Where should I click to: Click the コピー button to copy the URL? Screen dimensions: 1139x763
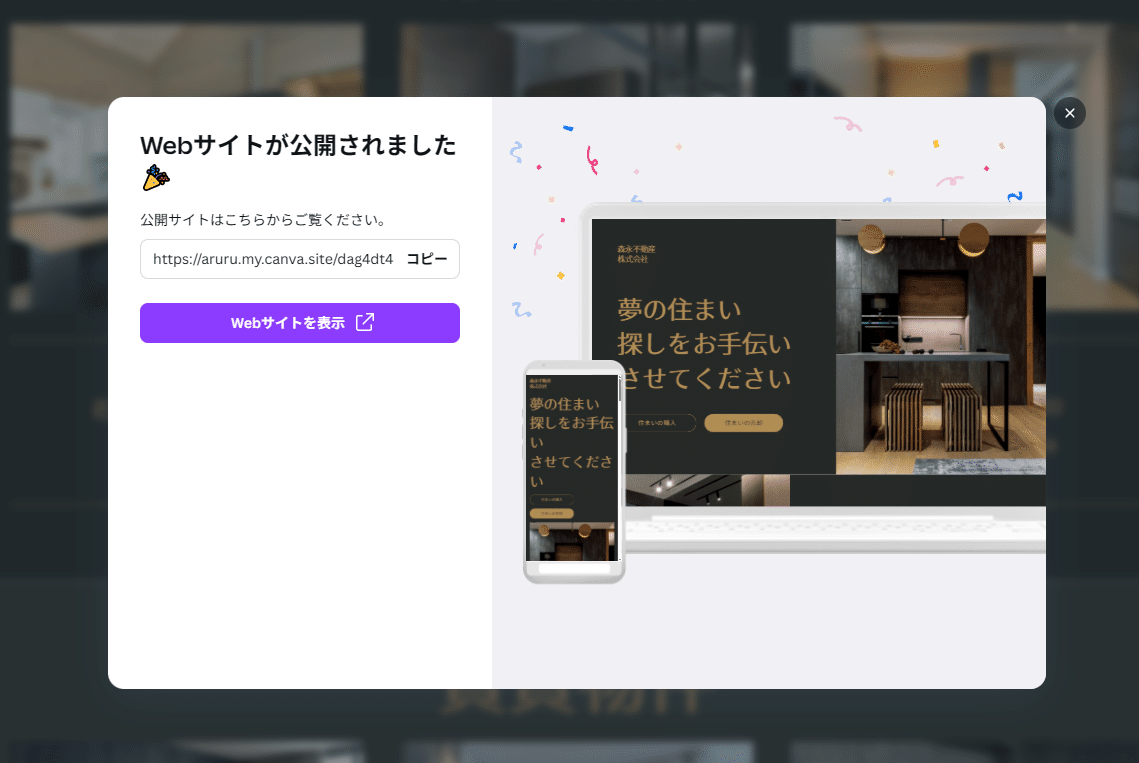click(428, 259)
